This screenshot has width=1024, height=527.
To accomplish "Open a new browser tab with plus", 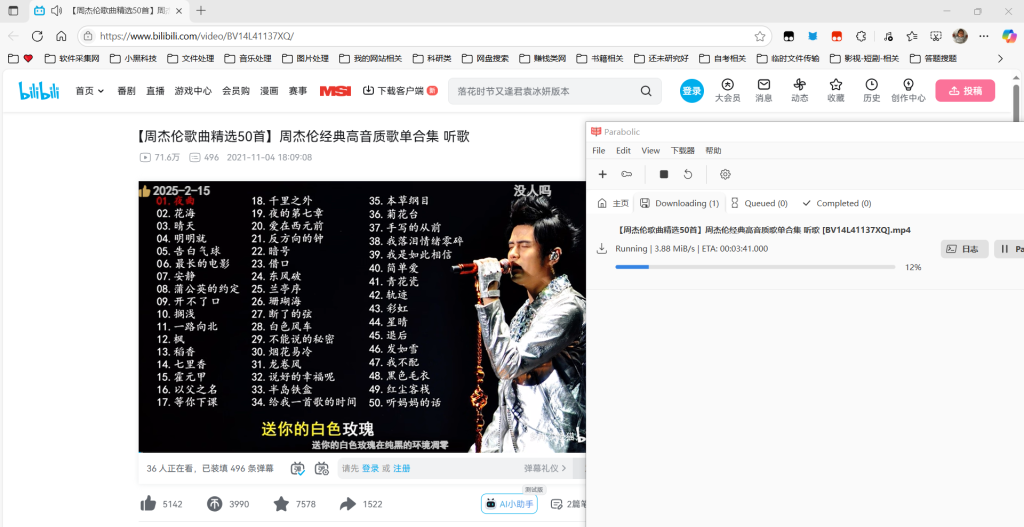I will (201, 10).
